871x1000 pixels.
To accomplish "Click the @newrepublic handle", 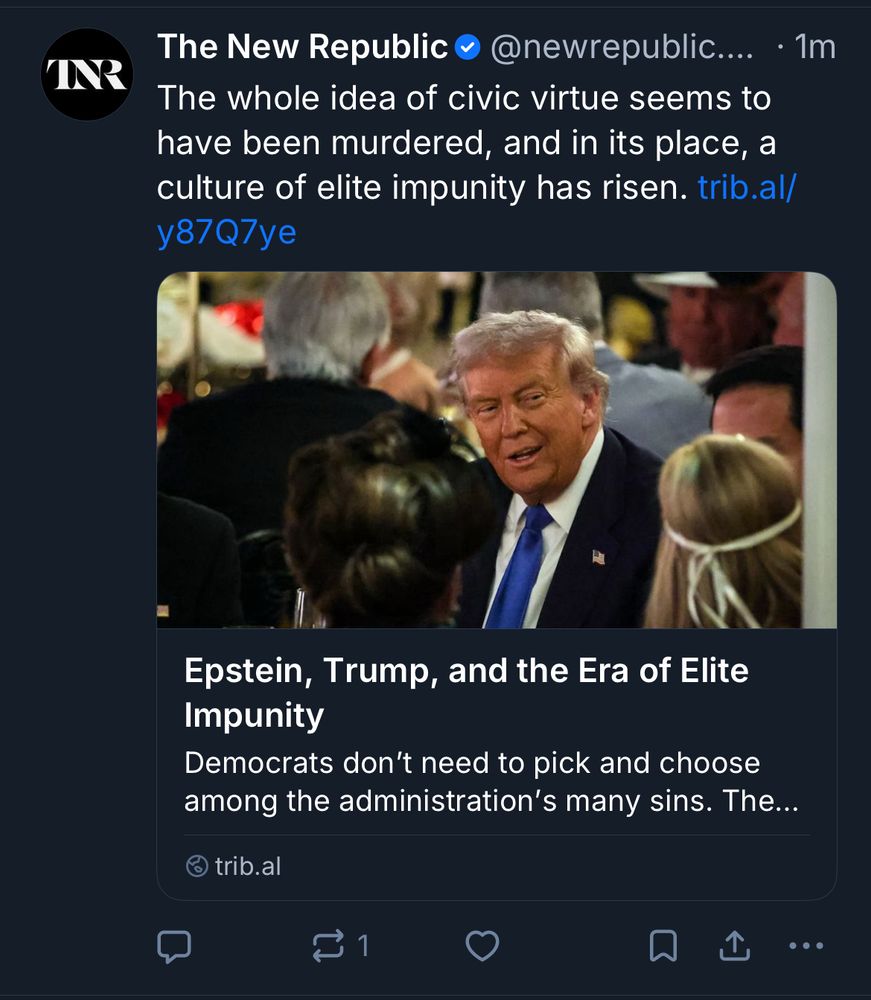I will coord(620,47).
